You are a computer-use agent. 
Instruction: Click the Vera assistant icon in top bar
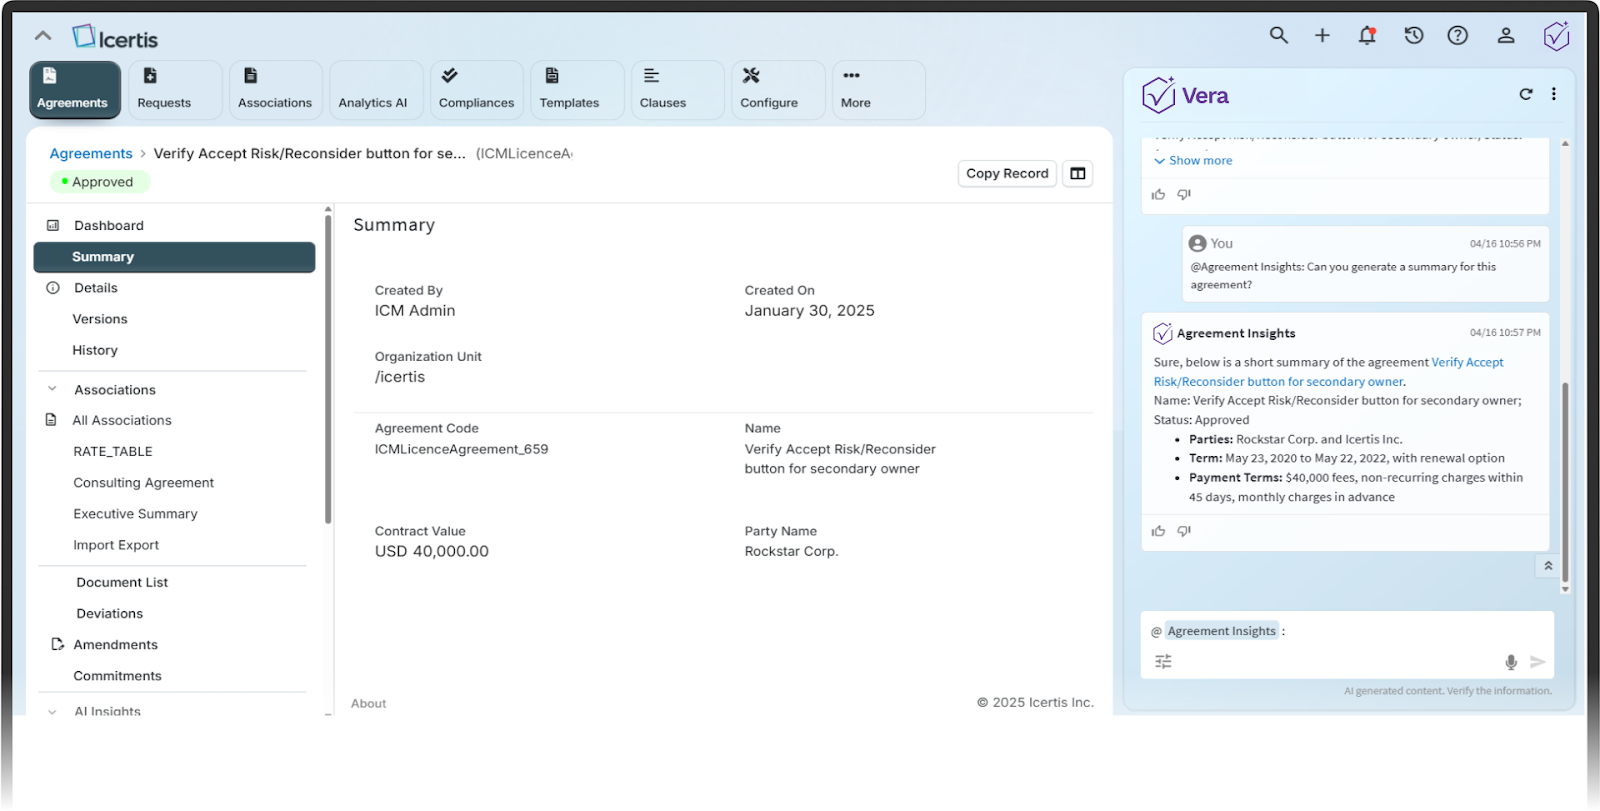click(x=1556, y=36)
